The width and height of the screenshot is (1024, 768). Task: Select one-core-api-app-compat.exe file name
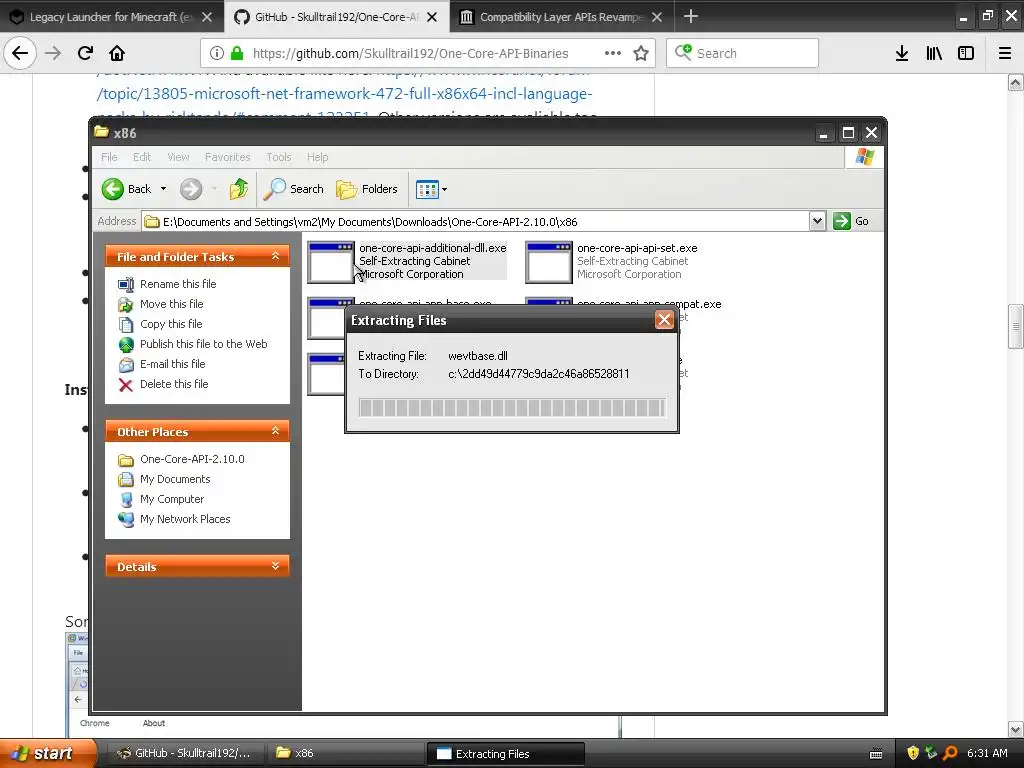[649, 304]
